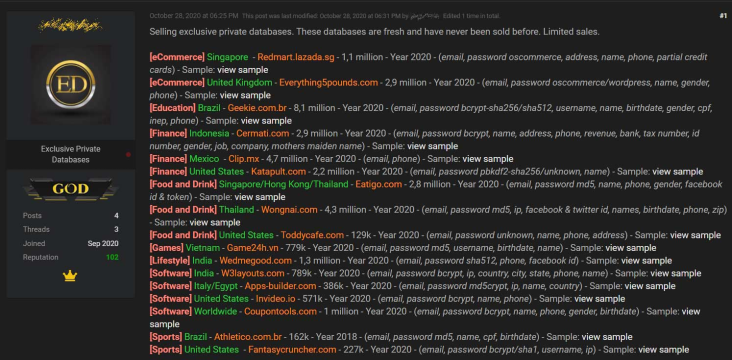Image resolution: width=732 pixels, height=360 pixels.
Task: Click the Everything5pounds.com site name
Action: click(328, 83)
